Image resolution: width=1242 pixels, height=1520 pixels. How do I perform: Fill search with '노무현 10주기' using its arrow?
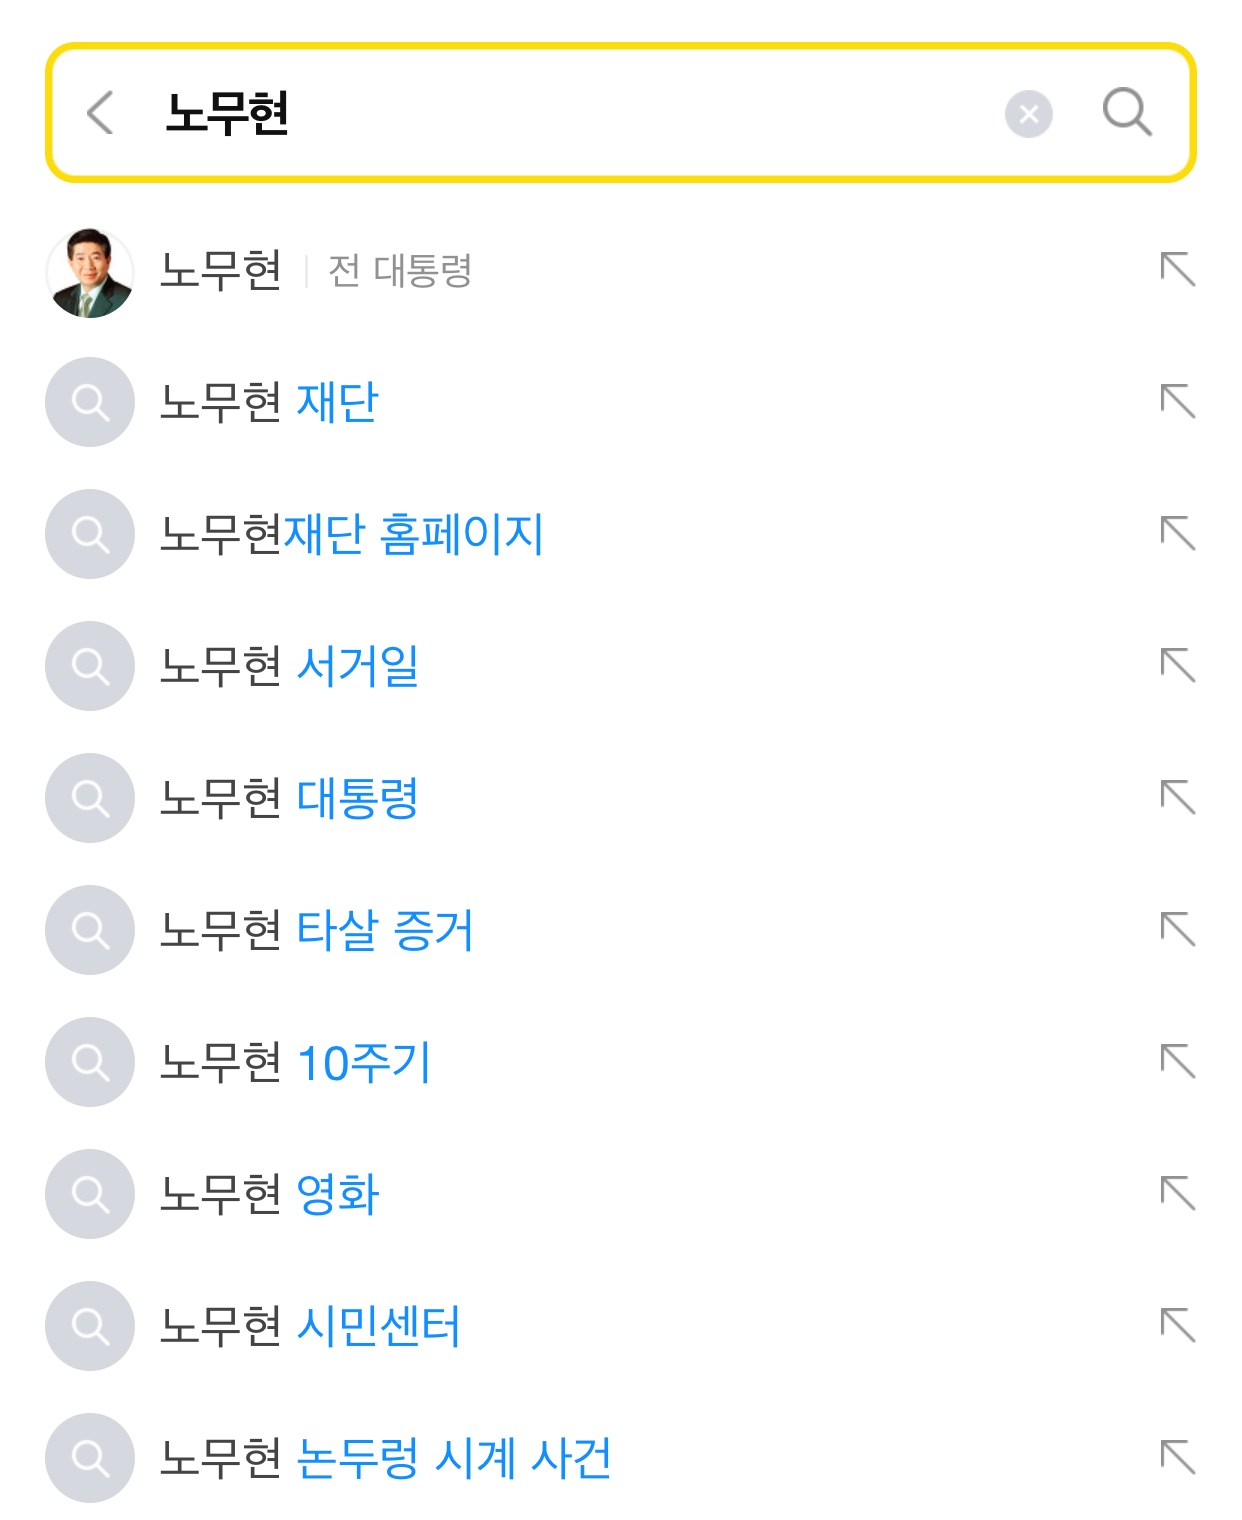(x=1177, y=1062)
